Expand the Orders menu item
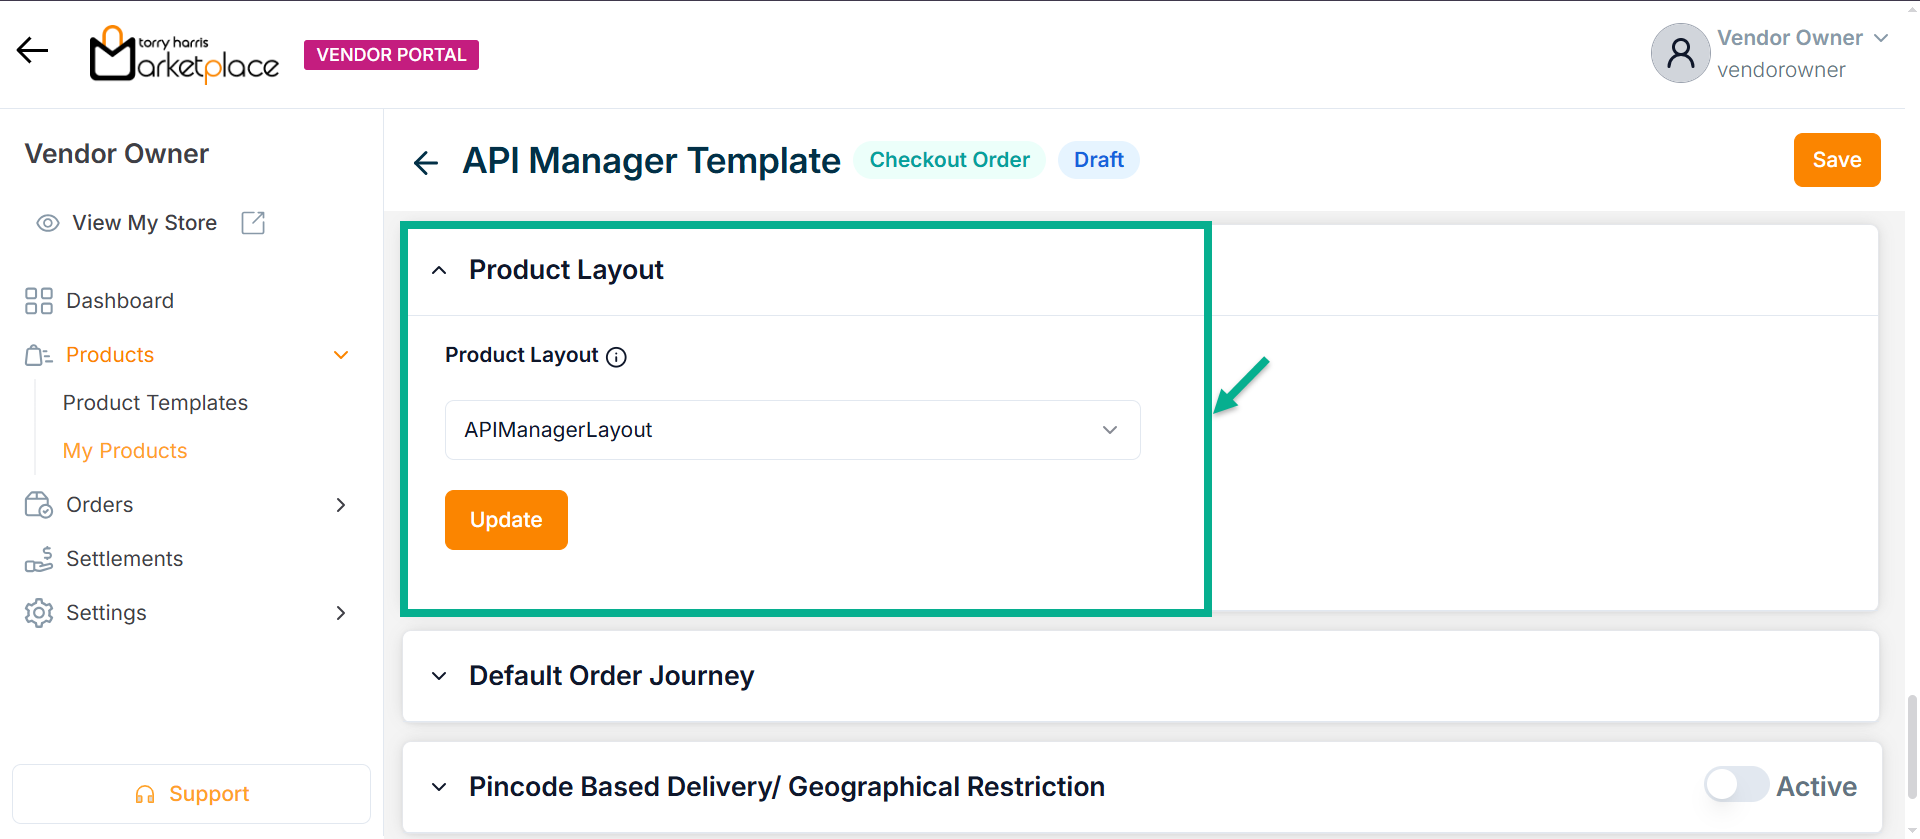 click(x=340, y=505)
